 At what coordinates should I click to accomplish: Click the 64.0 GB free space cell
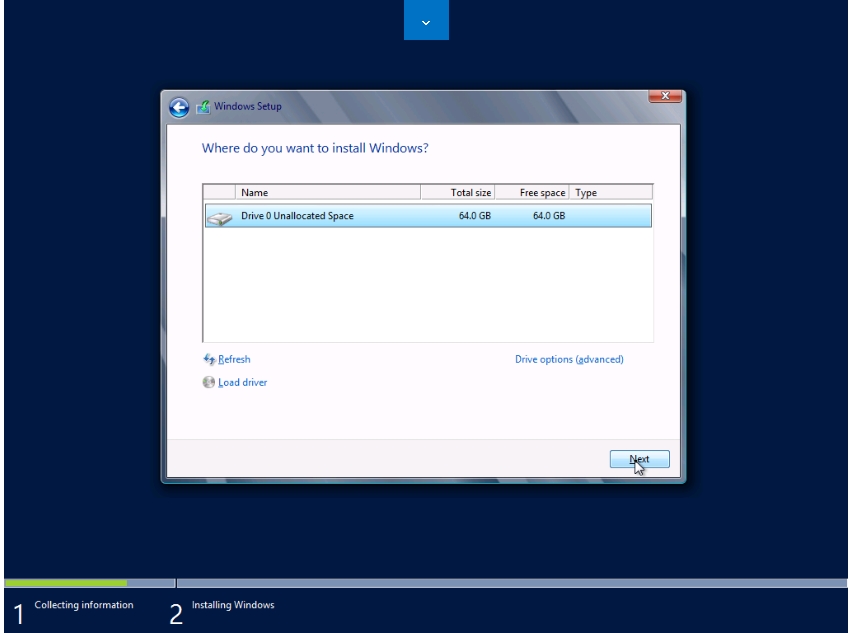[x=549, y=216]
